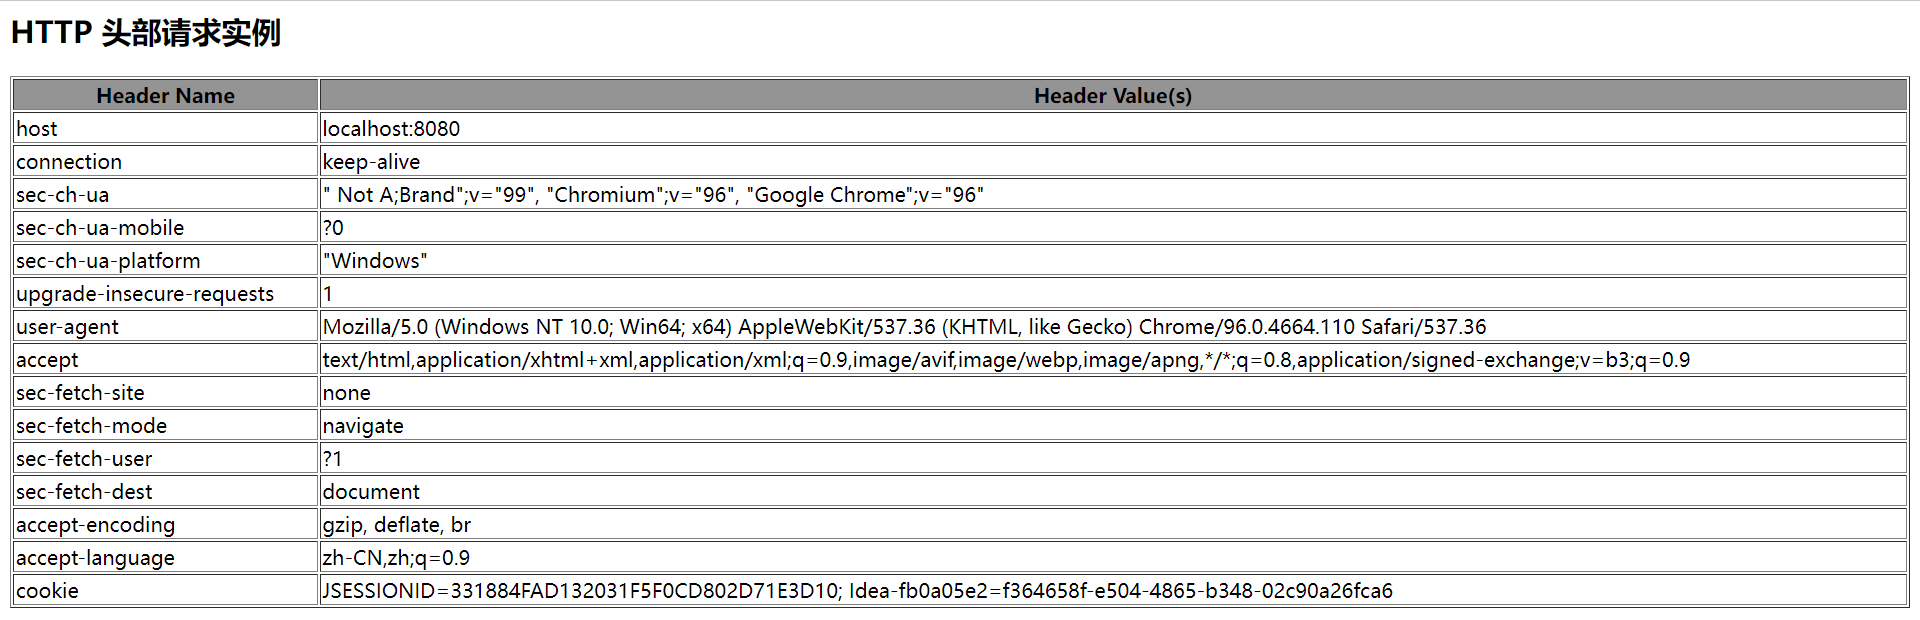1920x620 pixels.
Task: Click the page heading "HTTP 头部请求实例"
Action: [x=146, y=33]
